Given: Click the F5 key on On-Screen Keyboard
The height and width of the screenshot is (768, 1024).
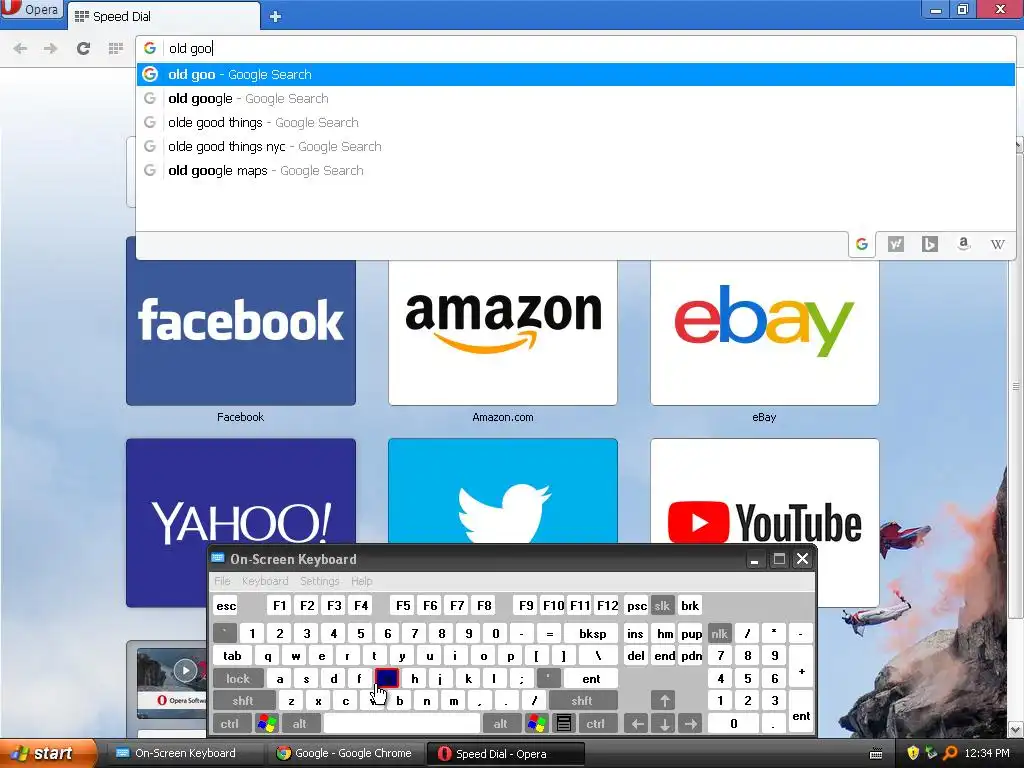Looking at the screenshot, I should pyautogui.click(x=403, y=606).
